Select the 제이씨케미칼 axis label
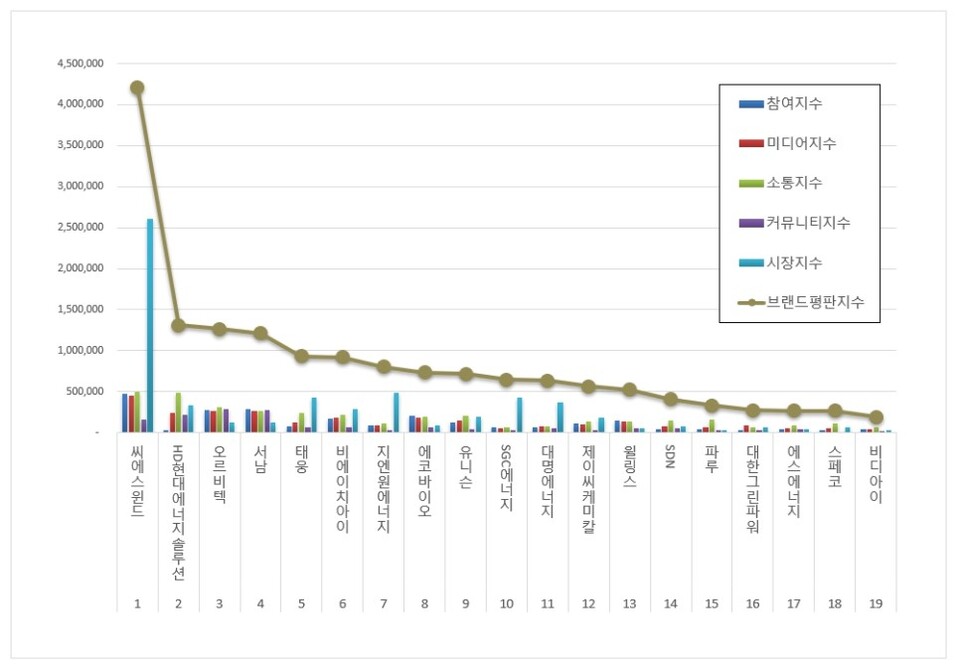 point(588,491)
